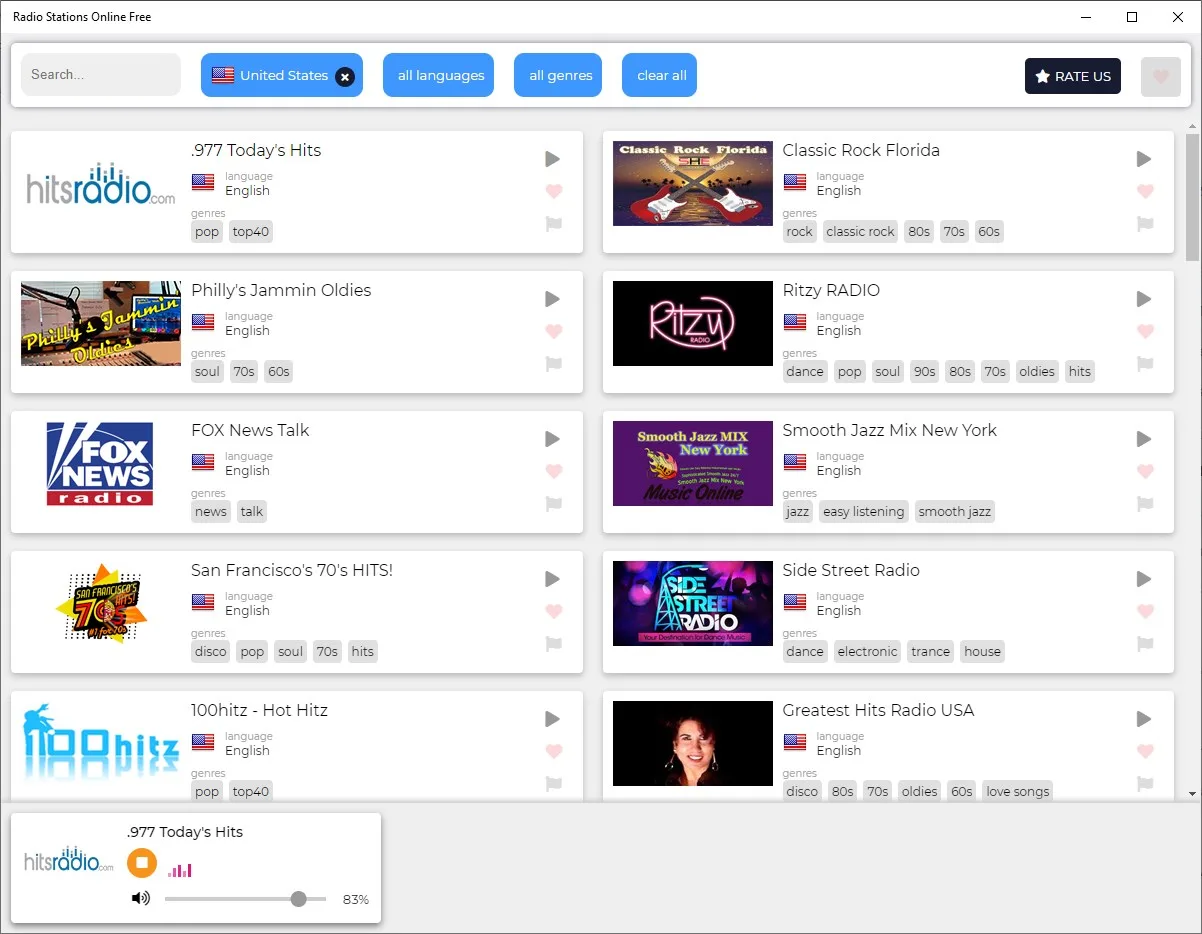Flag the Ritzy RADIO station
1202x934 pixels.
1145,364
